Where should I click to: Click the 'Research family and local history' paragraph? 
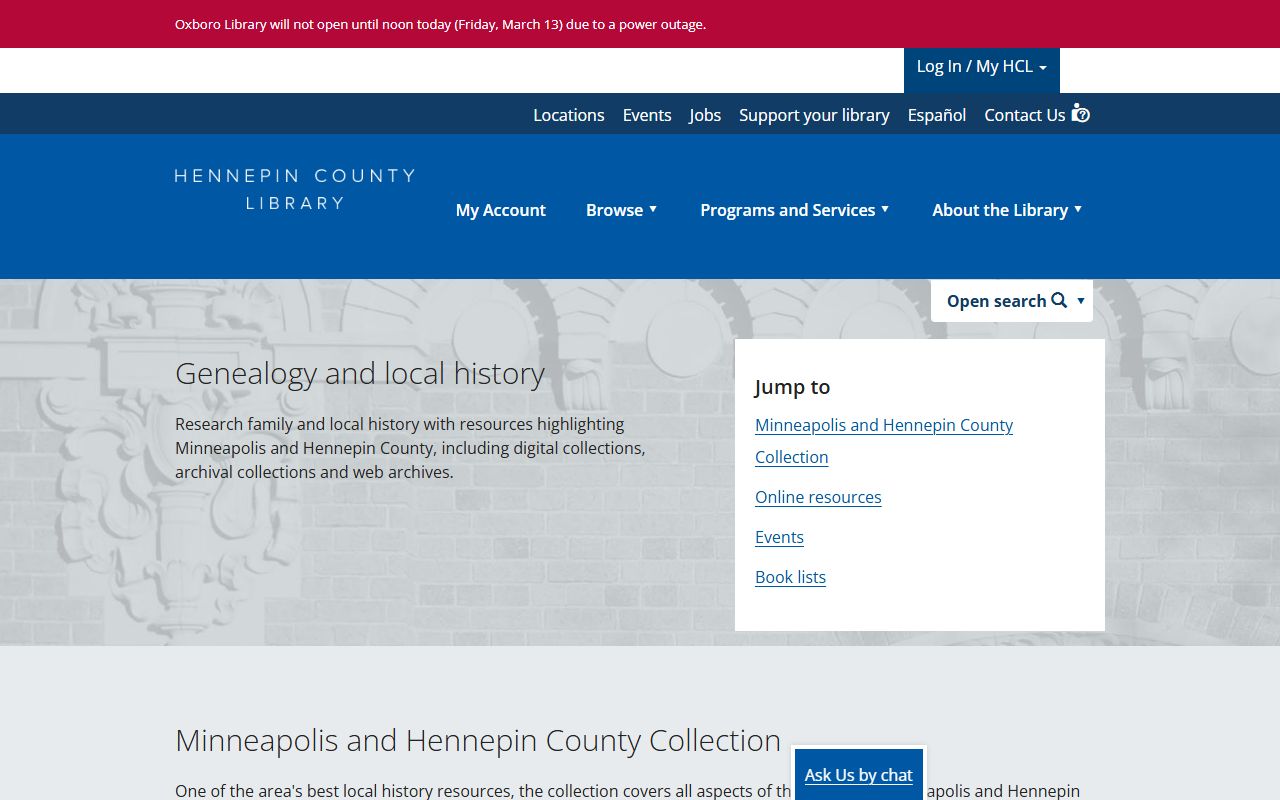tap(410, 448)
